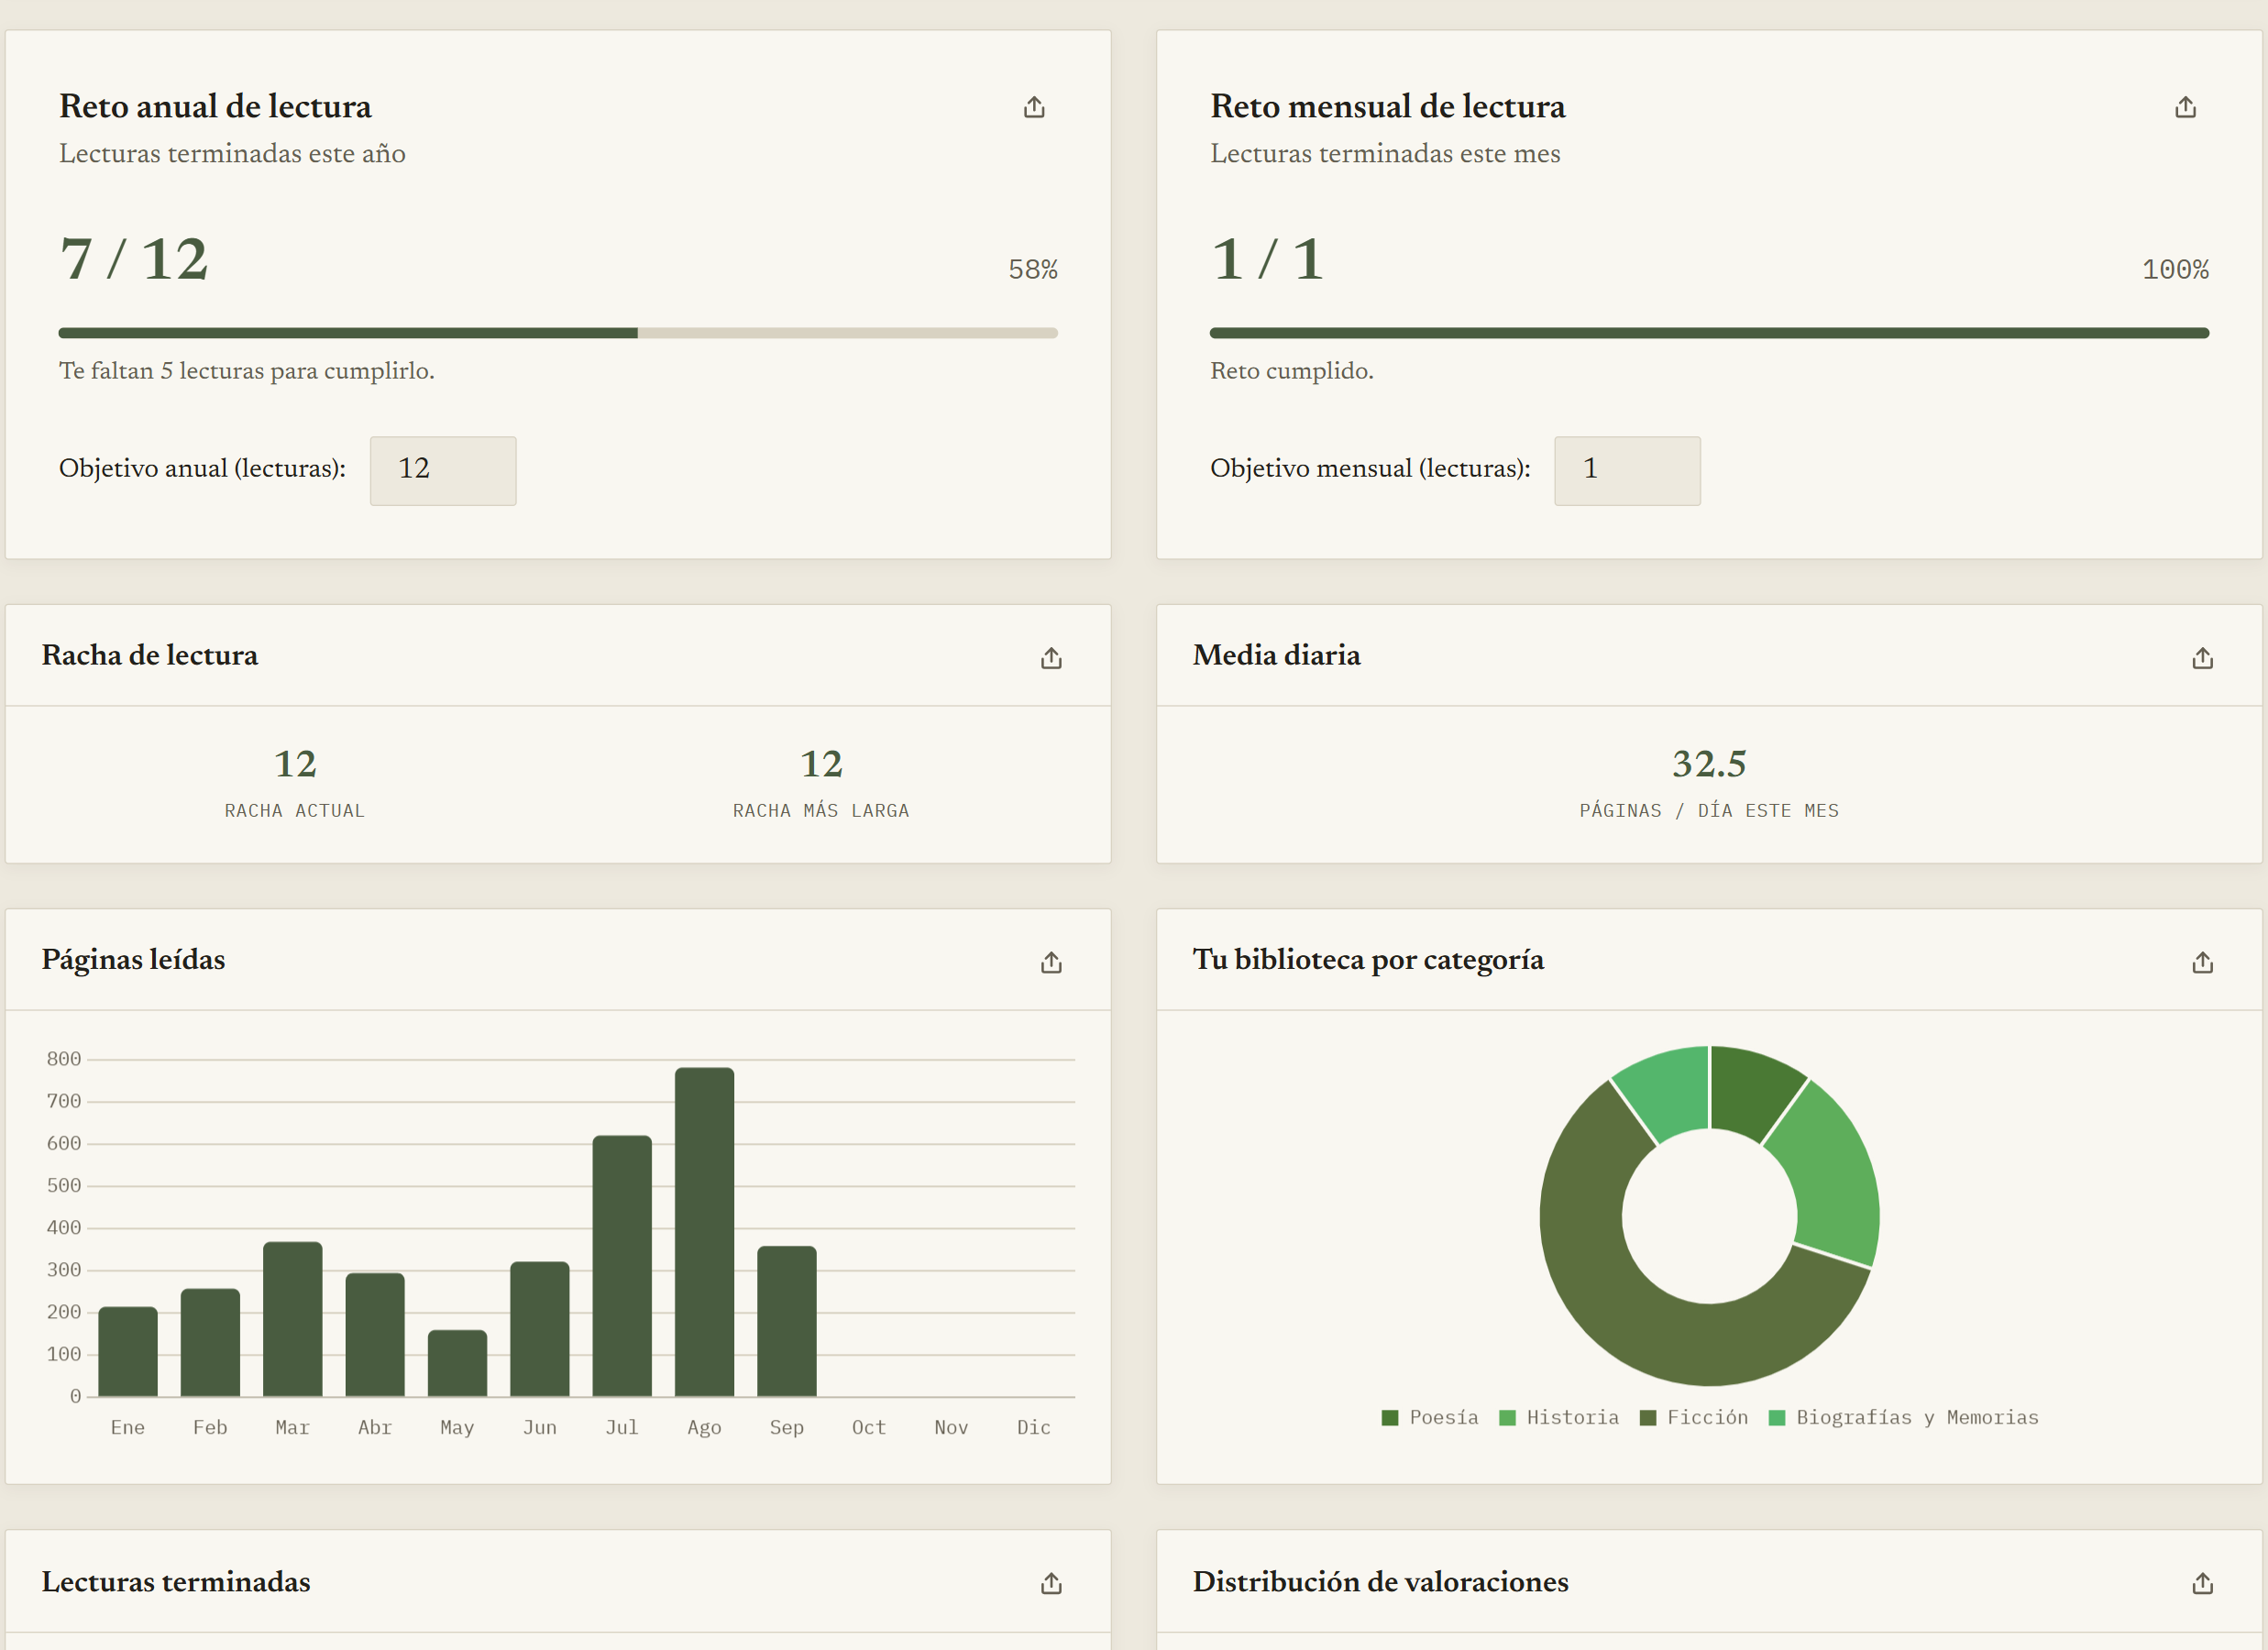Share the Reto anual de lectura card
The width and height of the screenshot is (2268, 1650).
pos(1034,107)
